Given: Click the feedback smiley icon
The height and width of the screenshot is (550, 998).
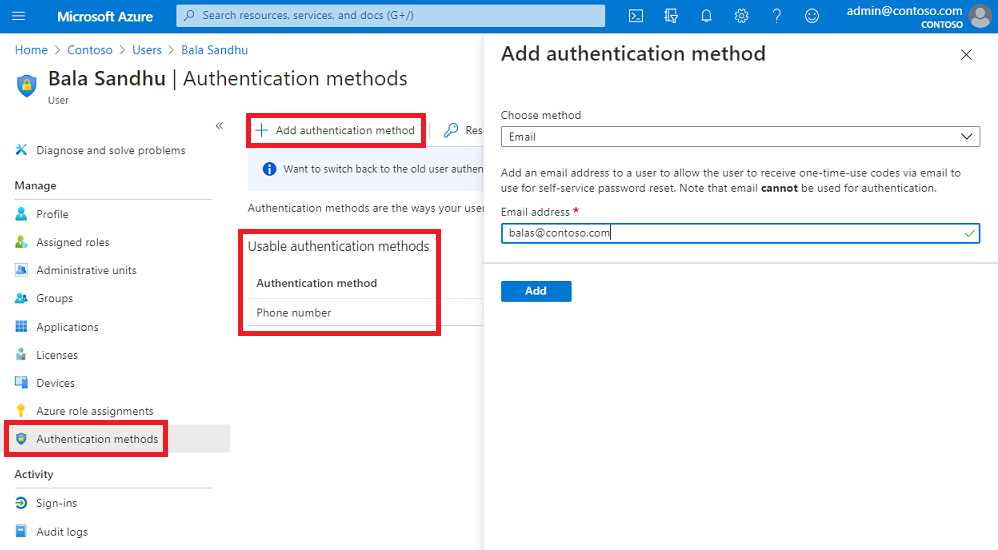Looking at the screenshot, I should point(812,16).
